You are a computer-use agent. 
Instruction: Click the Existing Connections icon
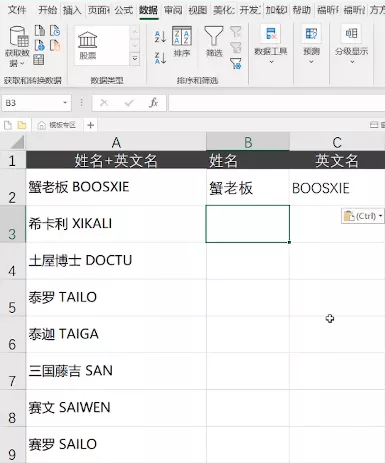click(55, 45)
